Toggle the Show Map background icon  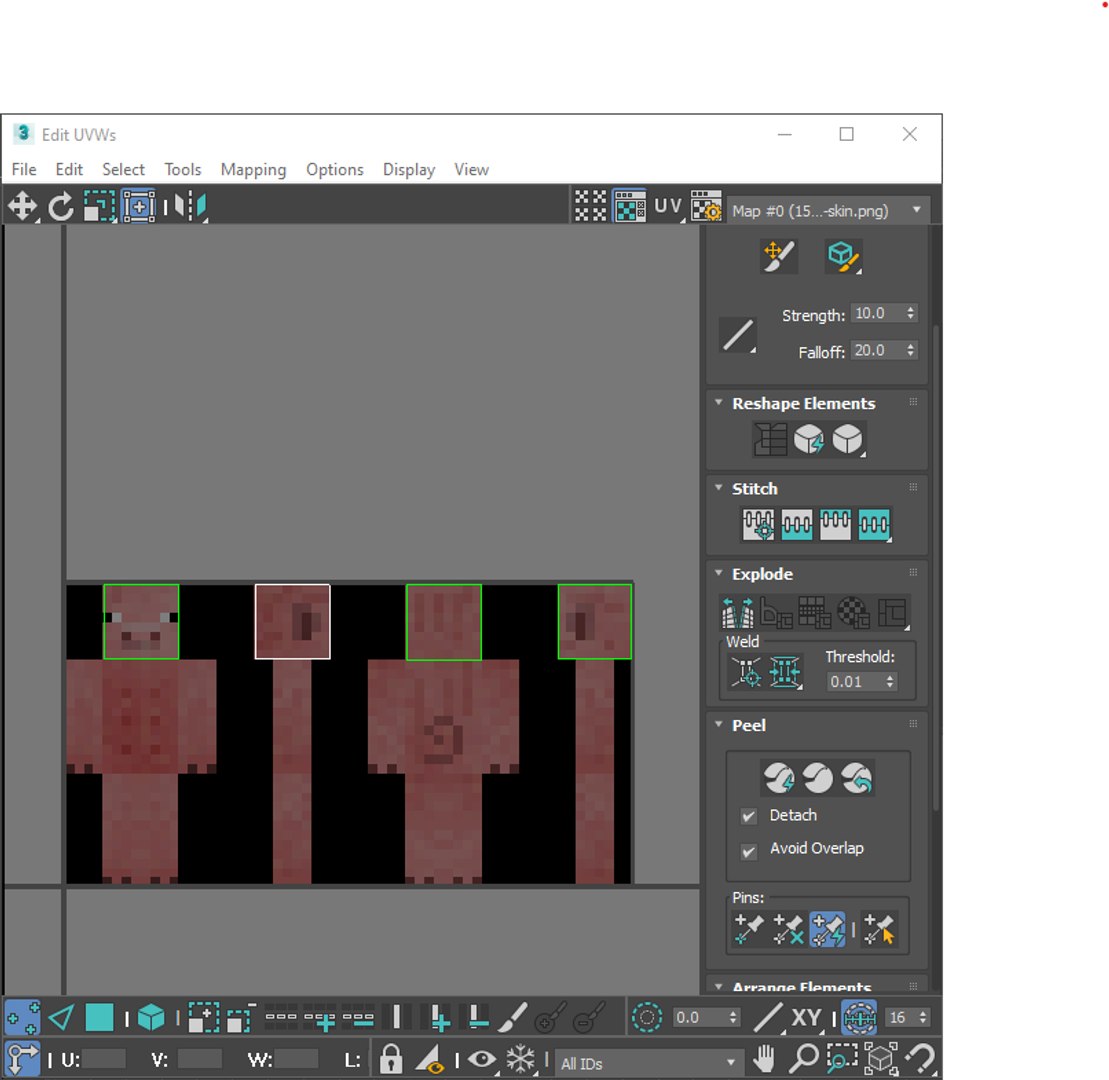[629, 207]
